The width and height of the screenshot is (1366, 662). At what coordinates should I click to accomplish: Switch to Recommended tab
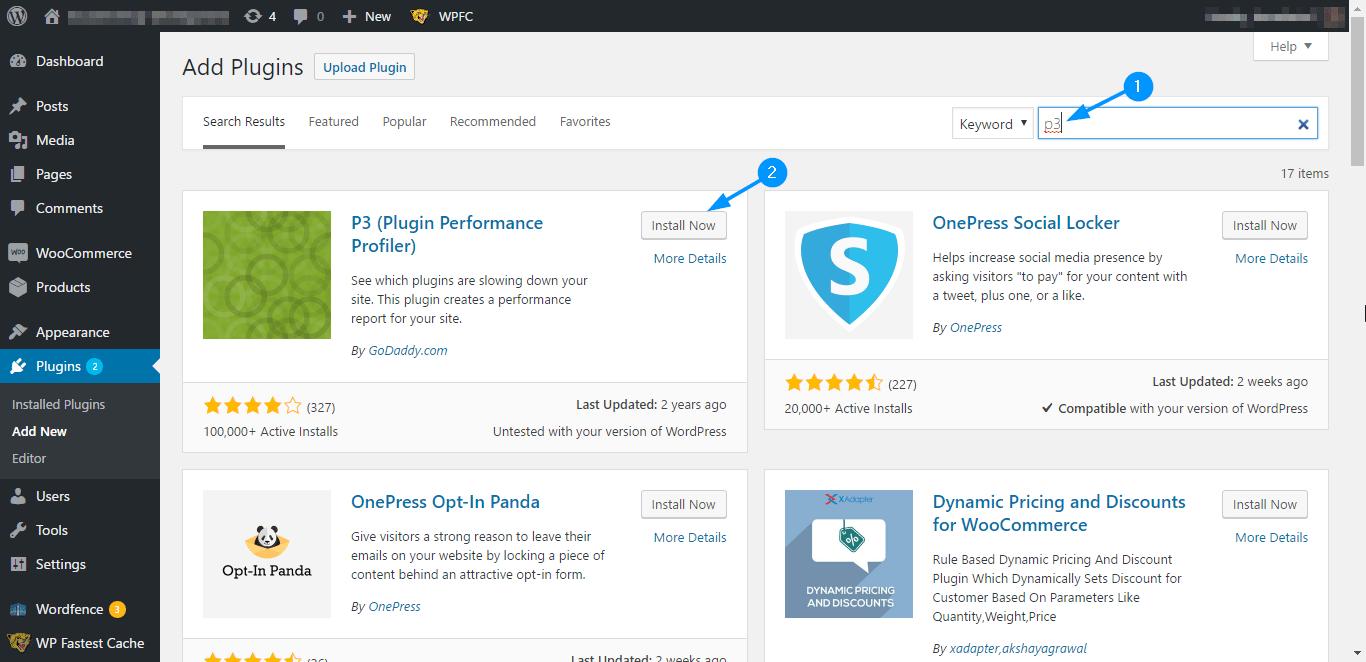pyautogui.click(x=493, y=122)
